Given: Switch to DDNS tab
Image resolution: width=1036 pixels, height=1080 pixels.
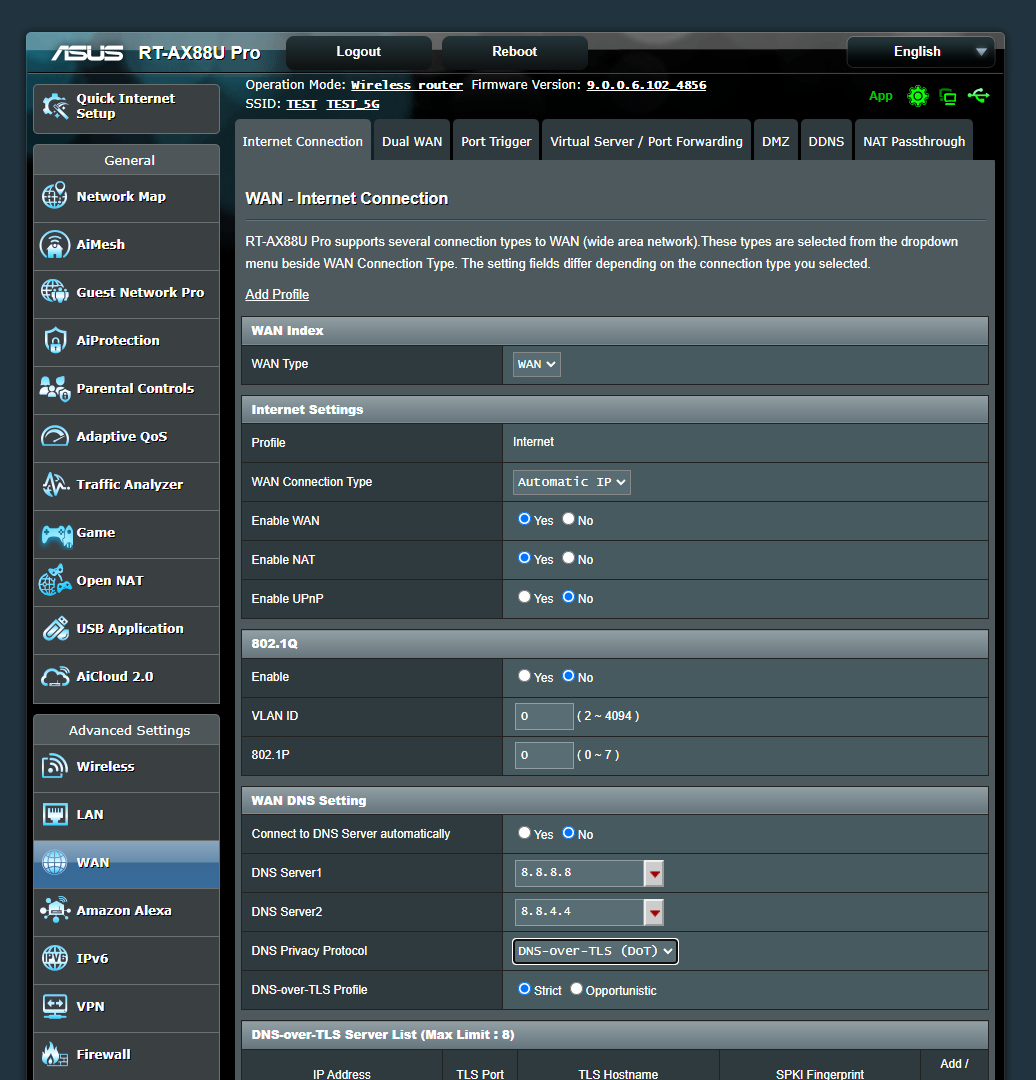Looking at the screenshot, I should click(826, 141).
